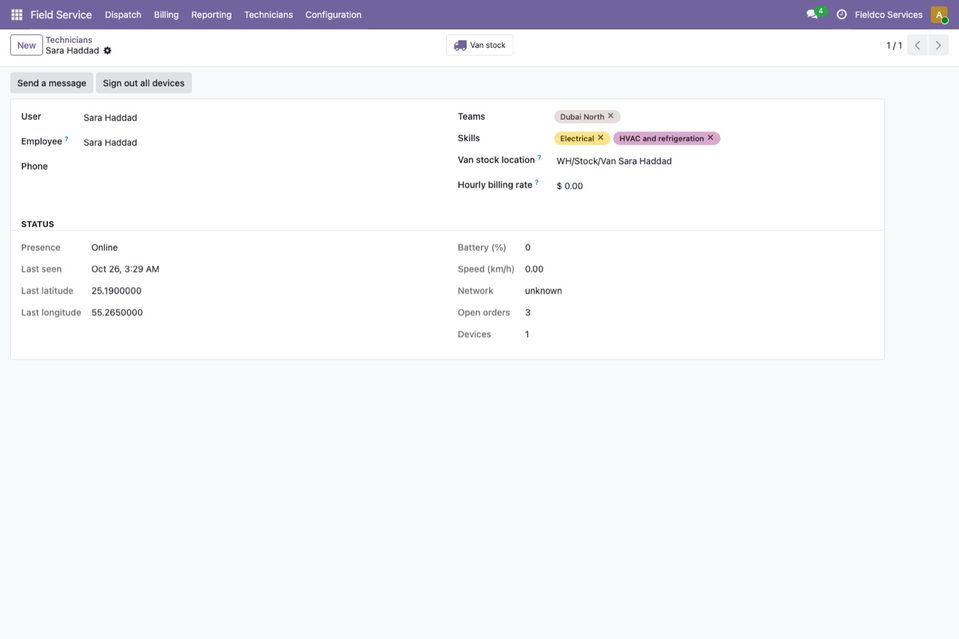This screenshot has width=959, height=639.
Task: Click the Presence value Online
Action: coord(105,248)
